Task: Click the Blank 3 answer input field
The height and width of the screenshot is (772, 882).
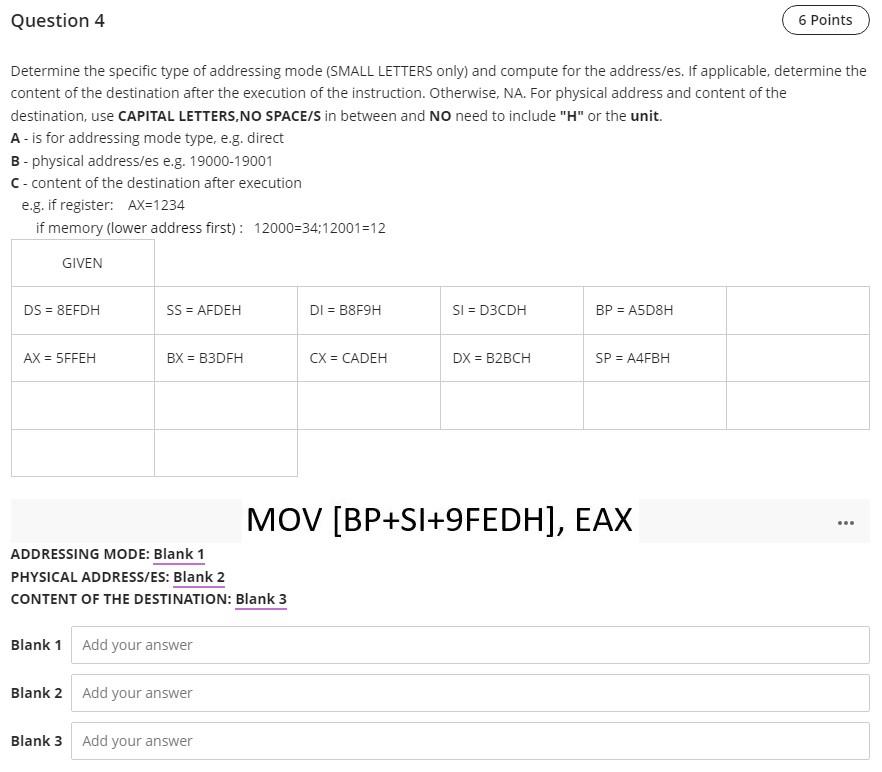Action: point(470,740)
